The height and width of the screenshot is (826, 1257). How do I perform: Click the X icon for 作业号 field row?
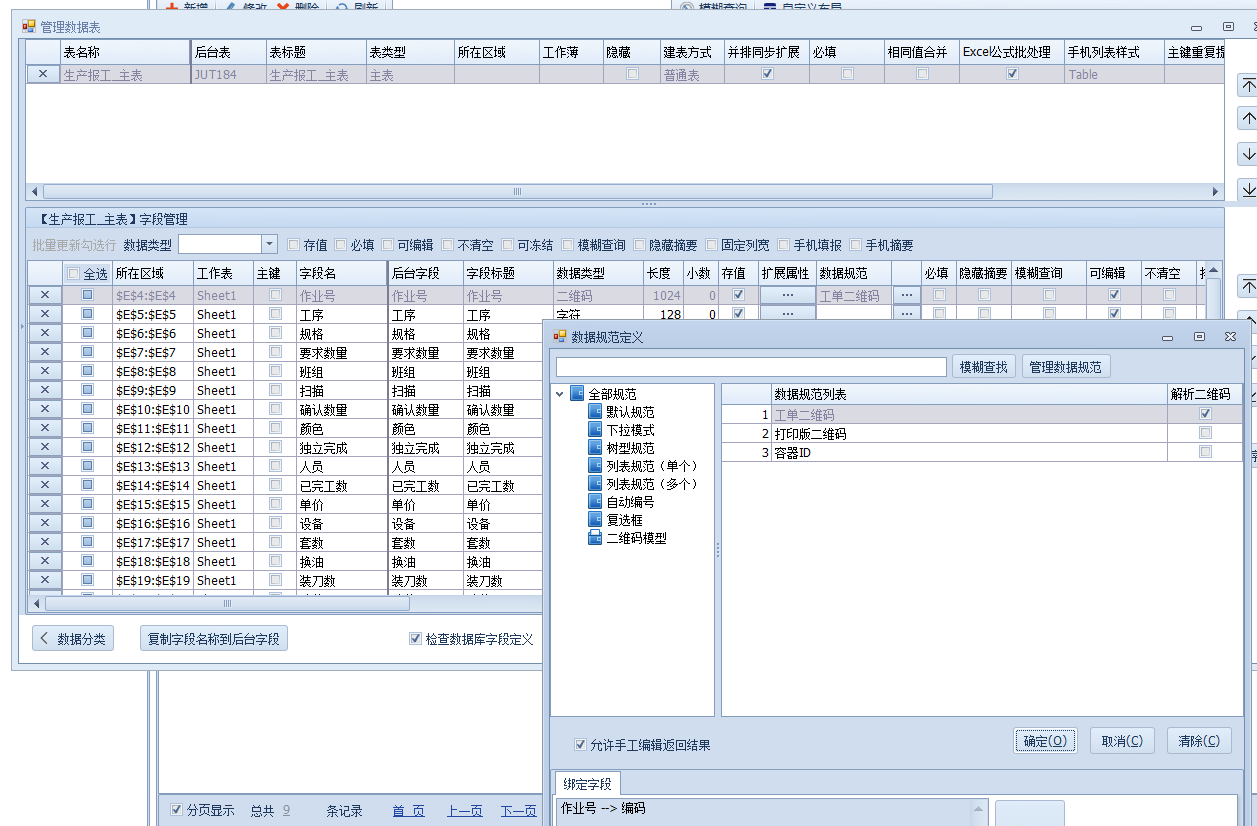coord(45,295)
